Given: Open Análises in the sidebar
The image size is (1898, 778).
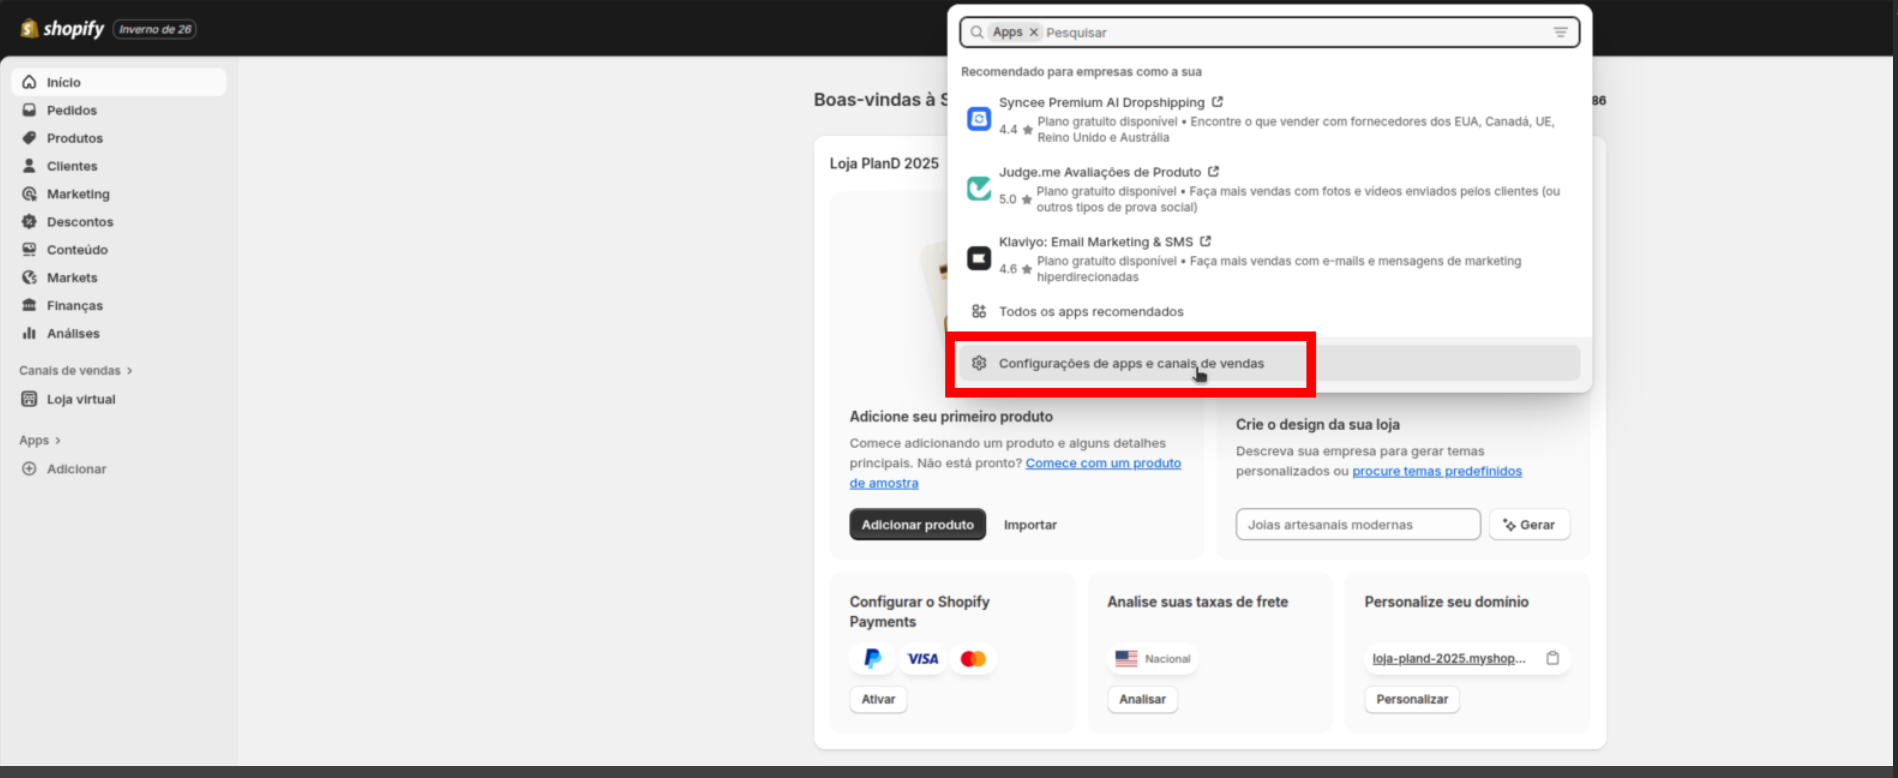Looking at the screenshot, I should coord(119,334).
